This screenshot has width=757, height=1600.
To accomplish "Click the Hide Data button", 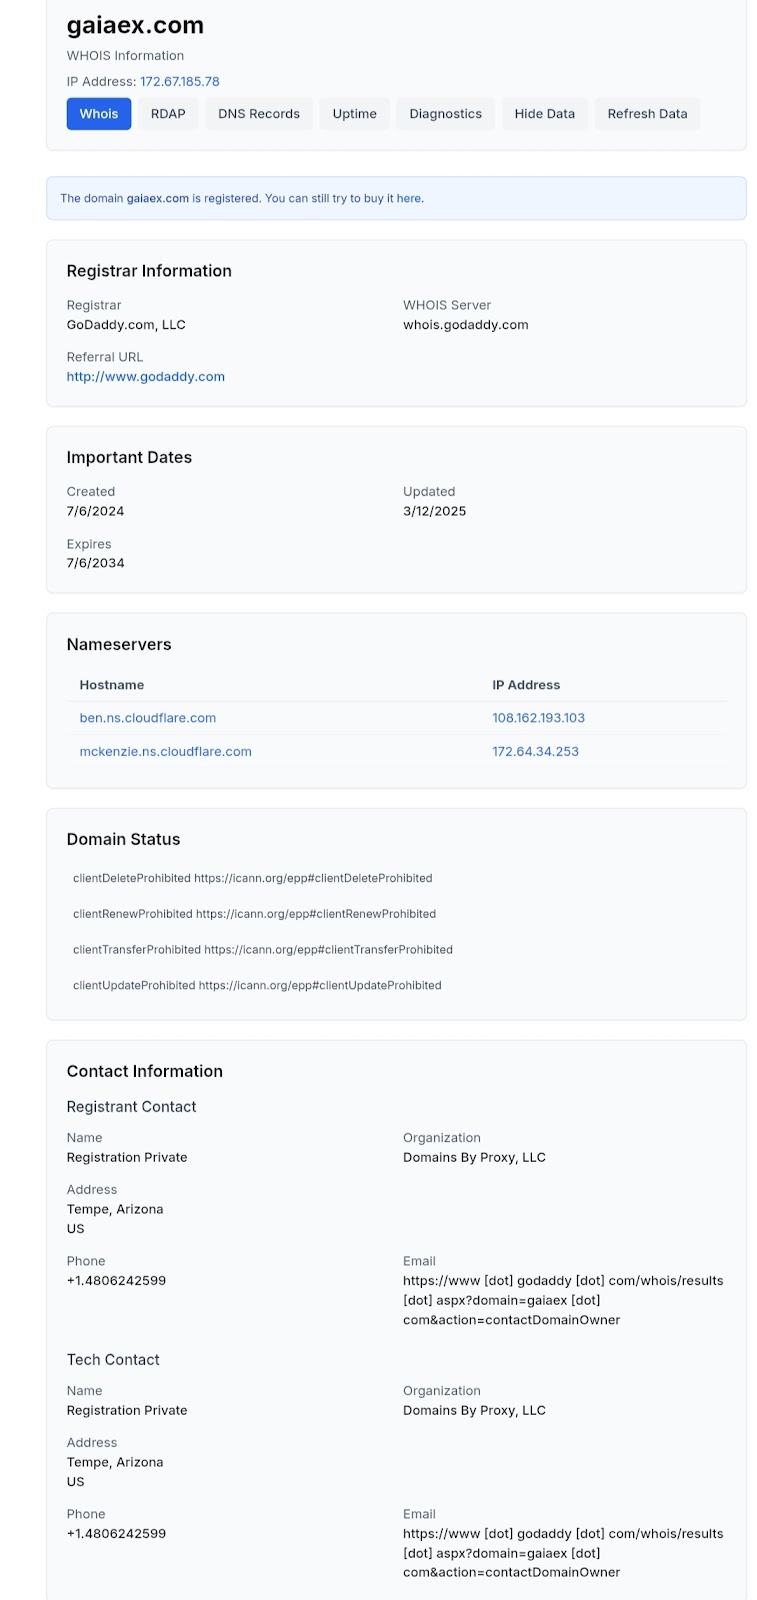I will pos(545,114).
